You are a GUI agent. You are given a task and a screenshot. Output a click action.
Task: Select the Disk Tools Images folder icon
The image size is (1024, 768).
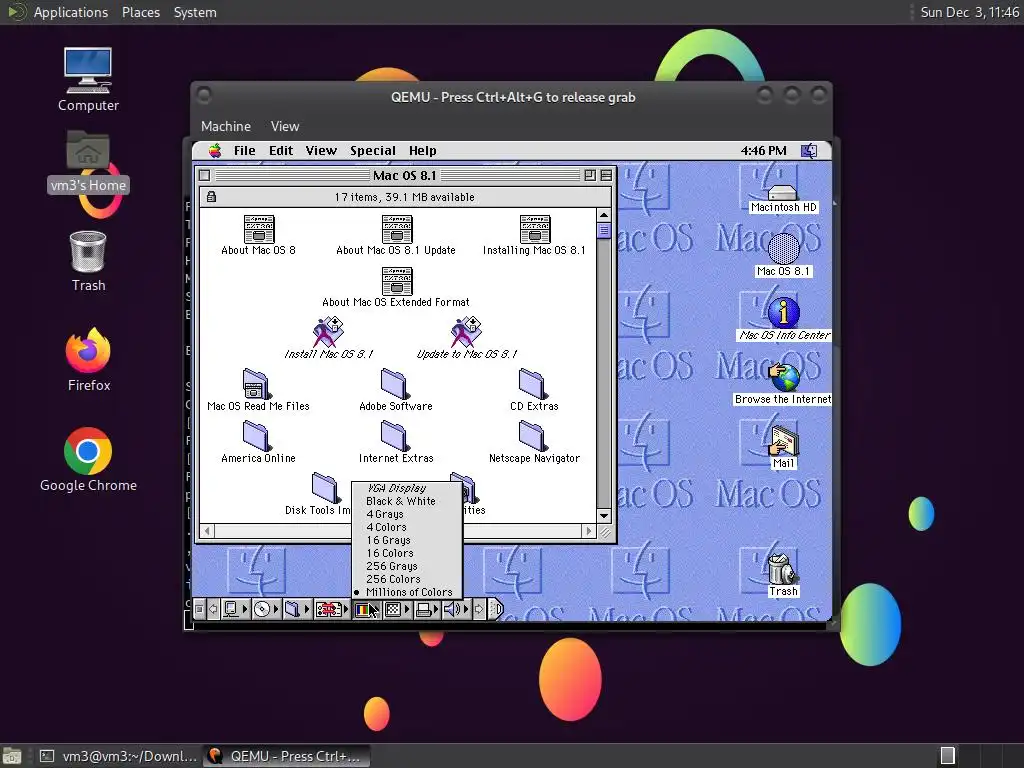point(325,488)
